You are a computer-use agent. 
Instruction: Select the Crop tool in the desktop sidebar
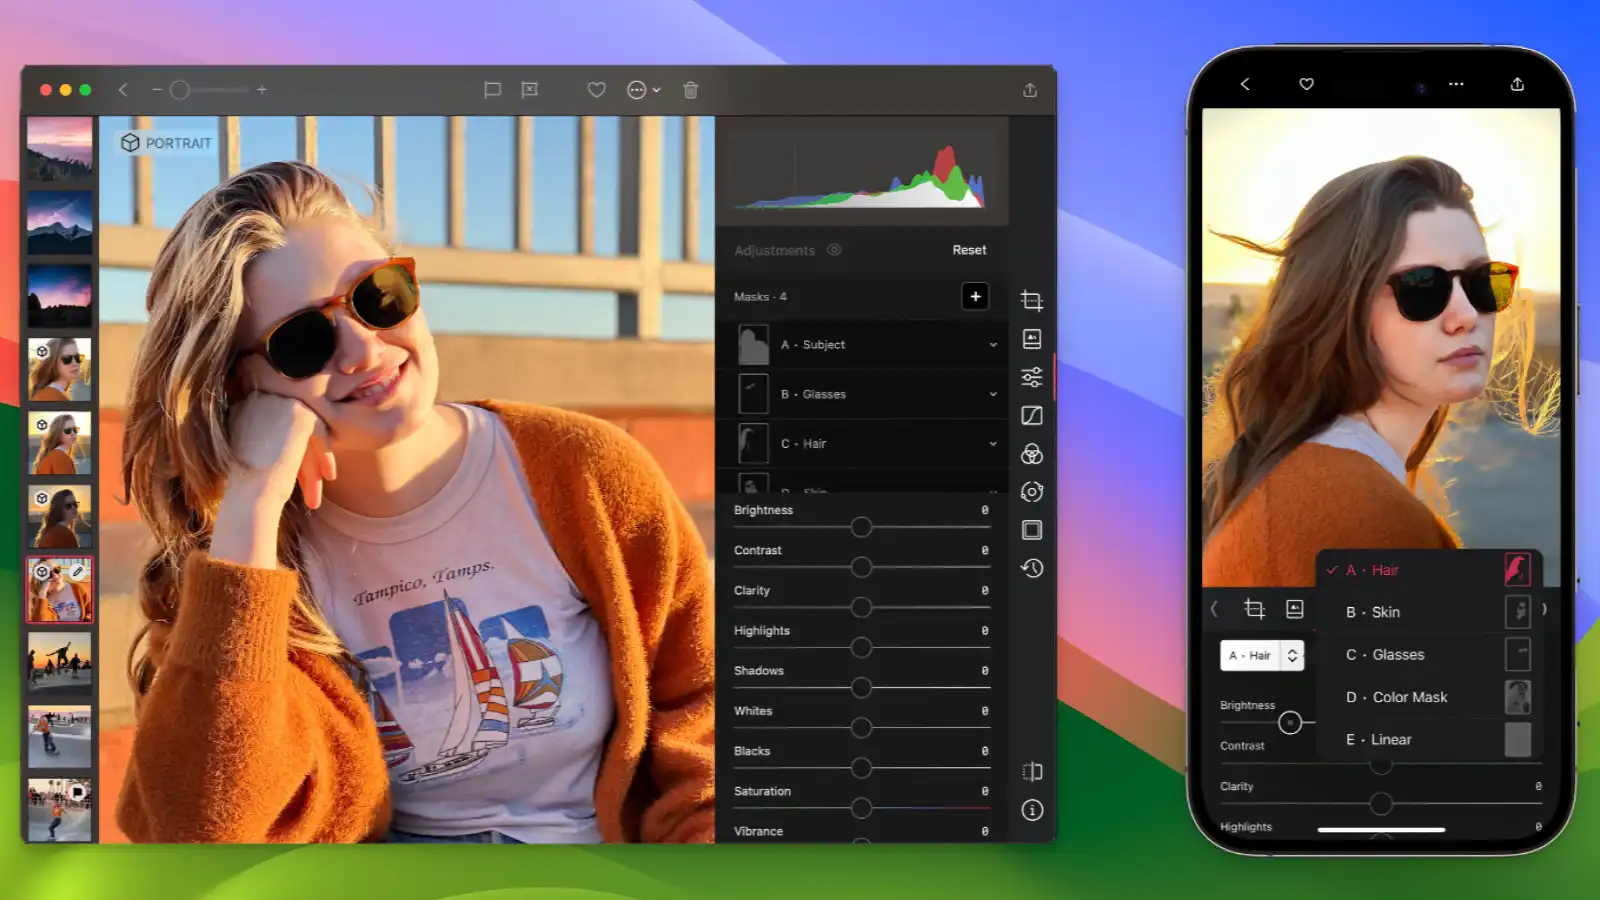pyautogui.click(x=1032, y=301)
